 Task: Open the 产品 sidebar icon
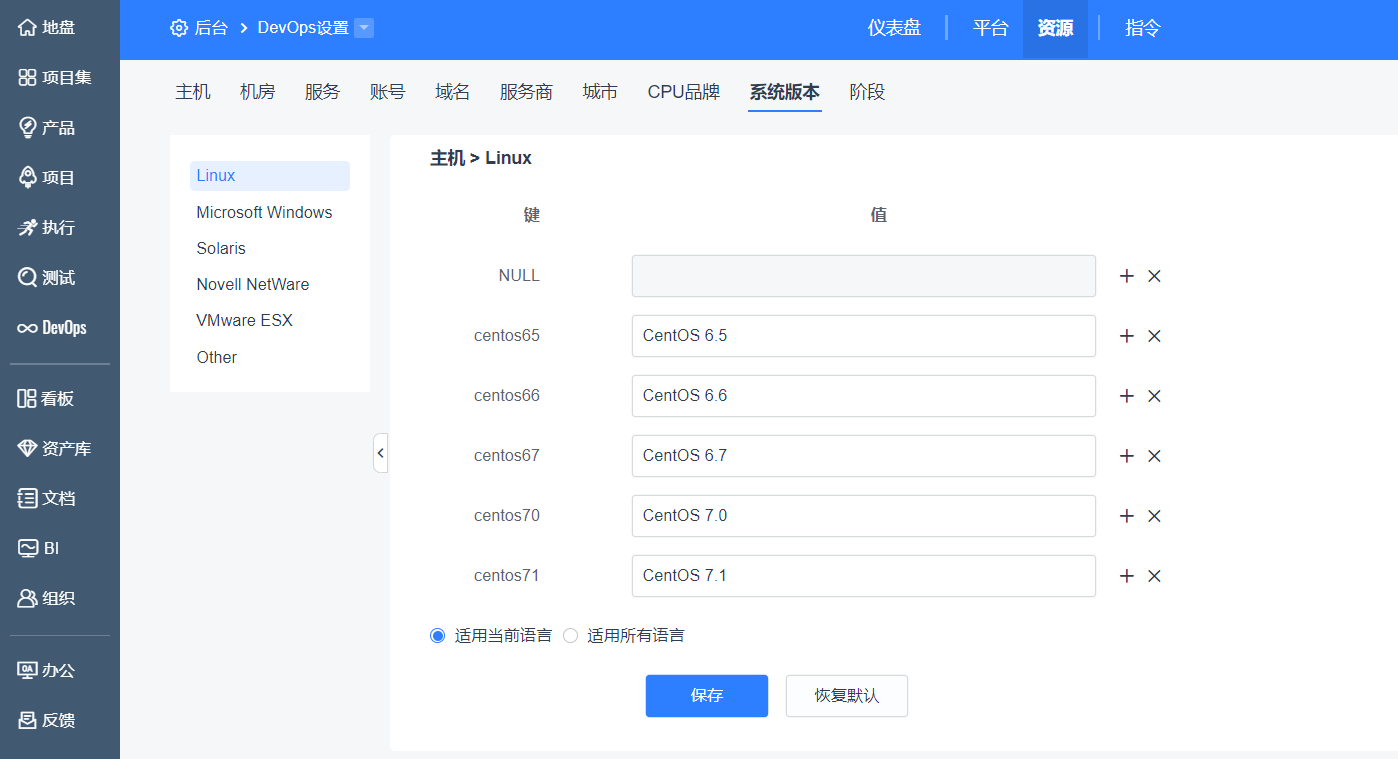[x=28, y=127]
